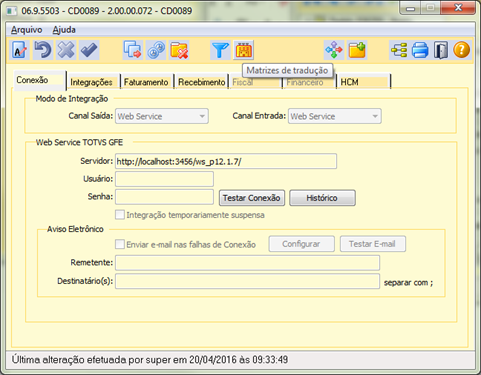Click the Destinatário(s) input field
This screenshot has height=375, width=481.
tap(247, 281)
